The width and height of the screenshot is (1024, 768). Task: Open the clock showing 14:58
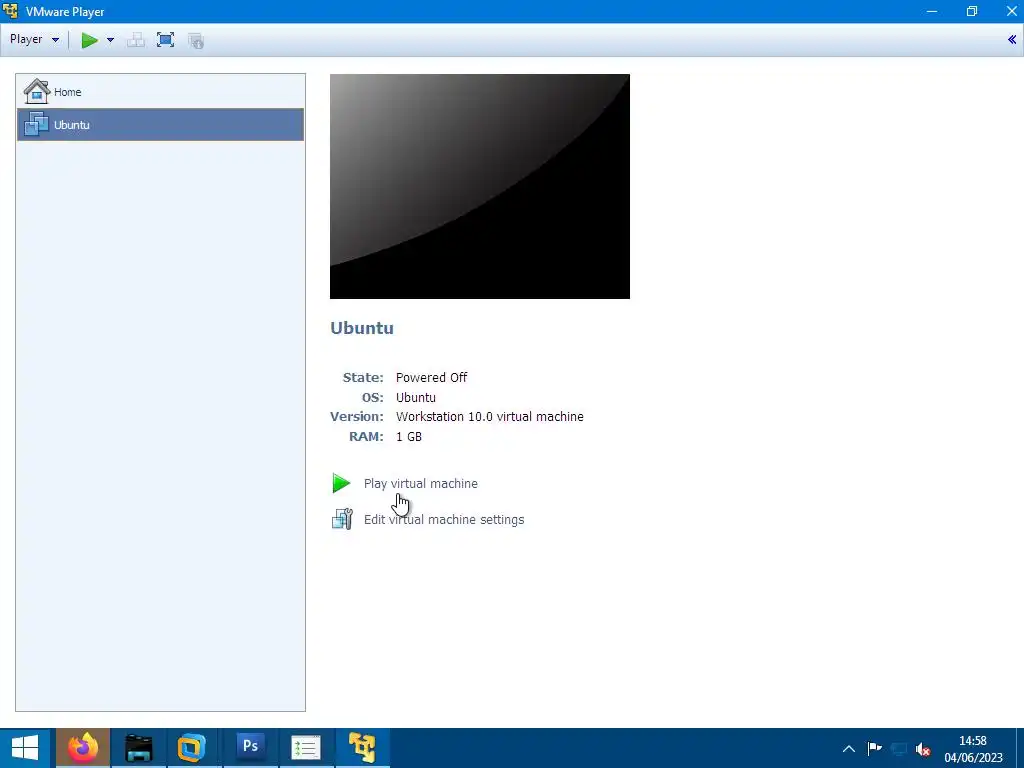pos(973,749)
